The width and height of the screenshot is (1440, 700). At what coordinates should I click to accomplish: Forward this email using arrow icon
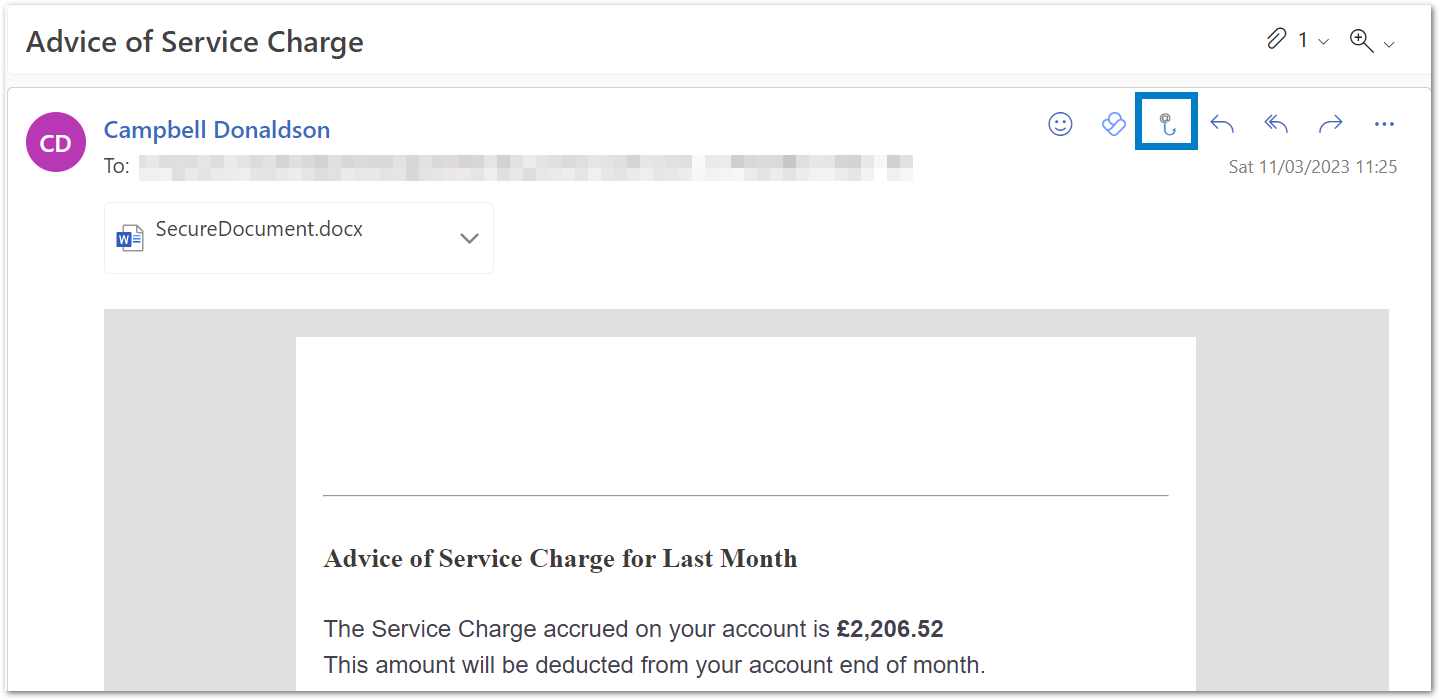point(1330,124)
